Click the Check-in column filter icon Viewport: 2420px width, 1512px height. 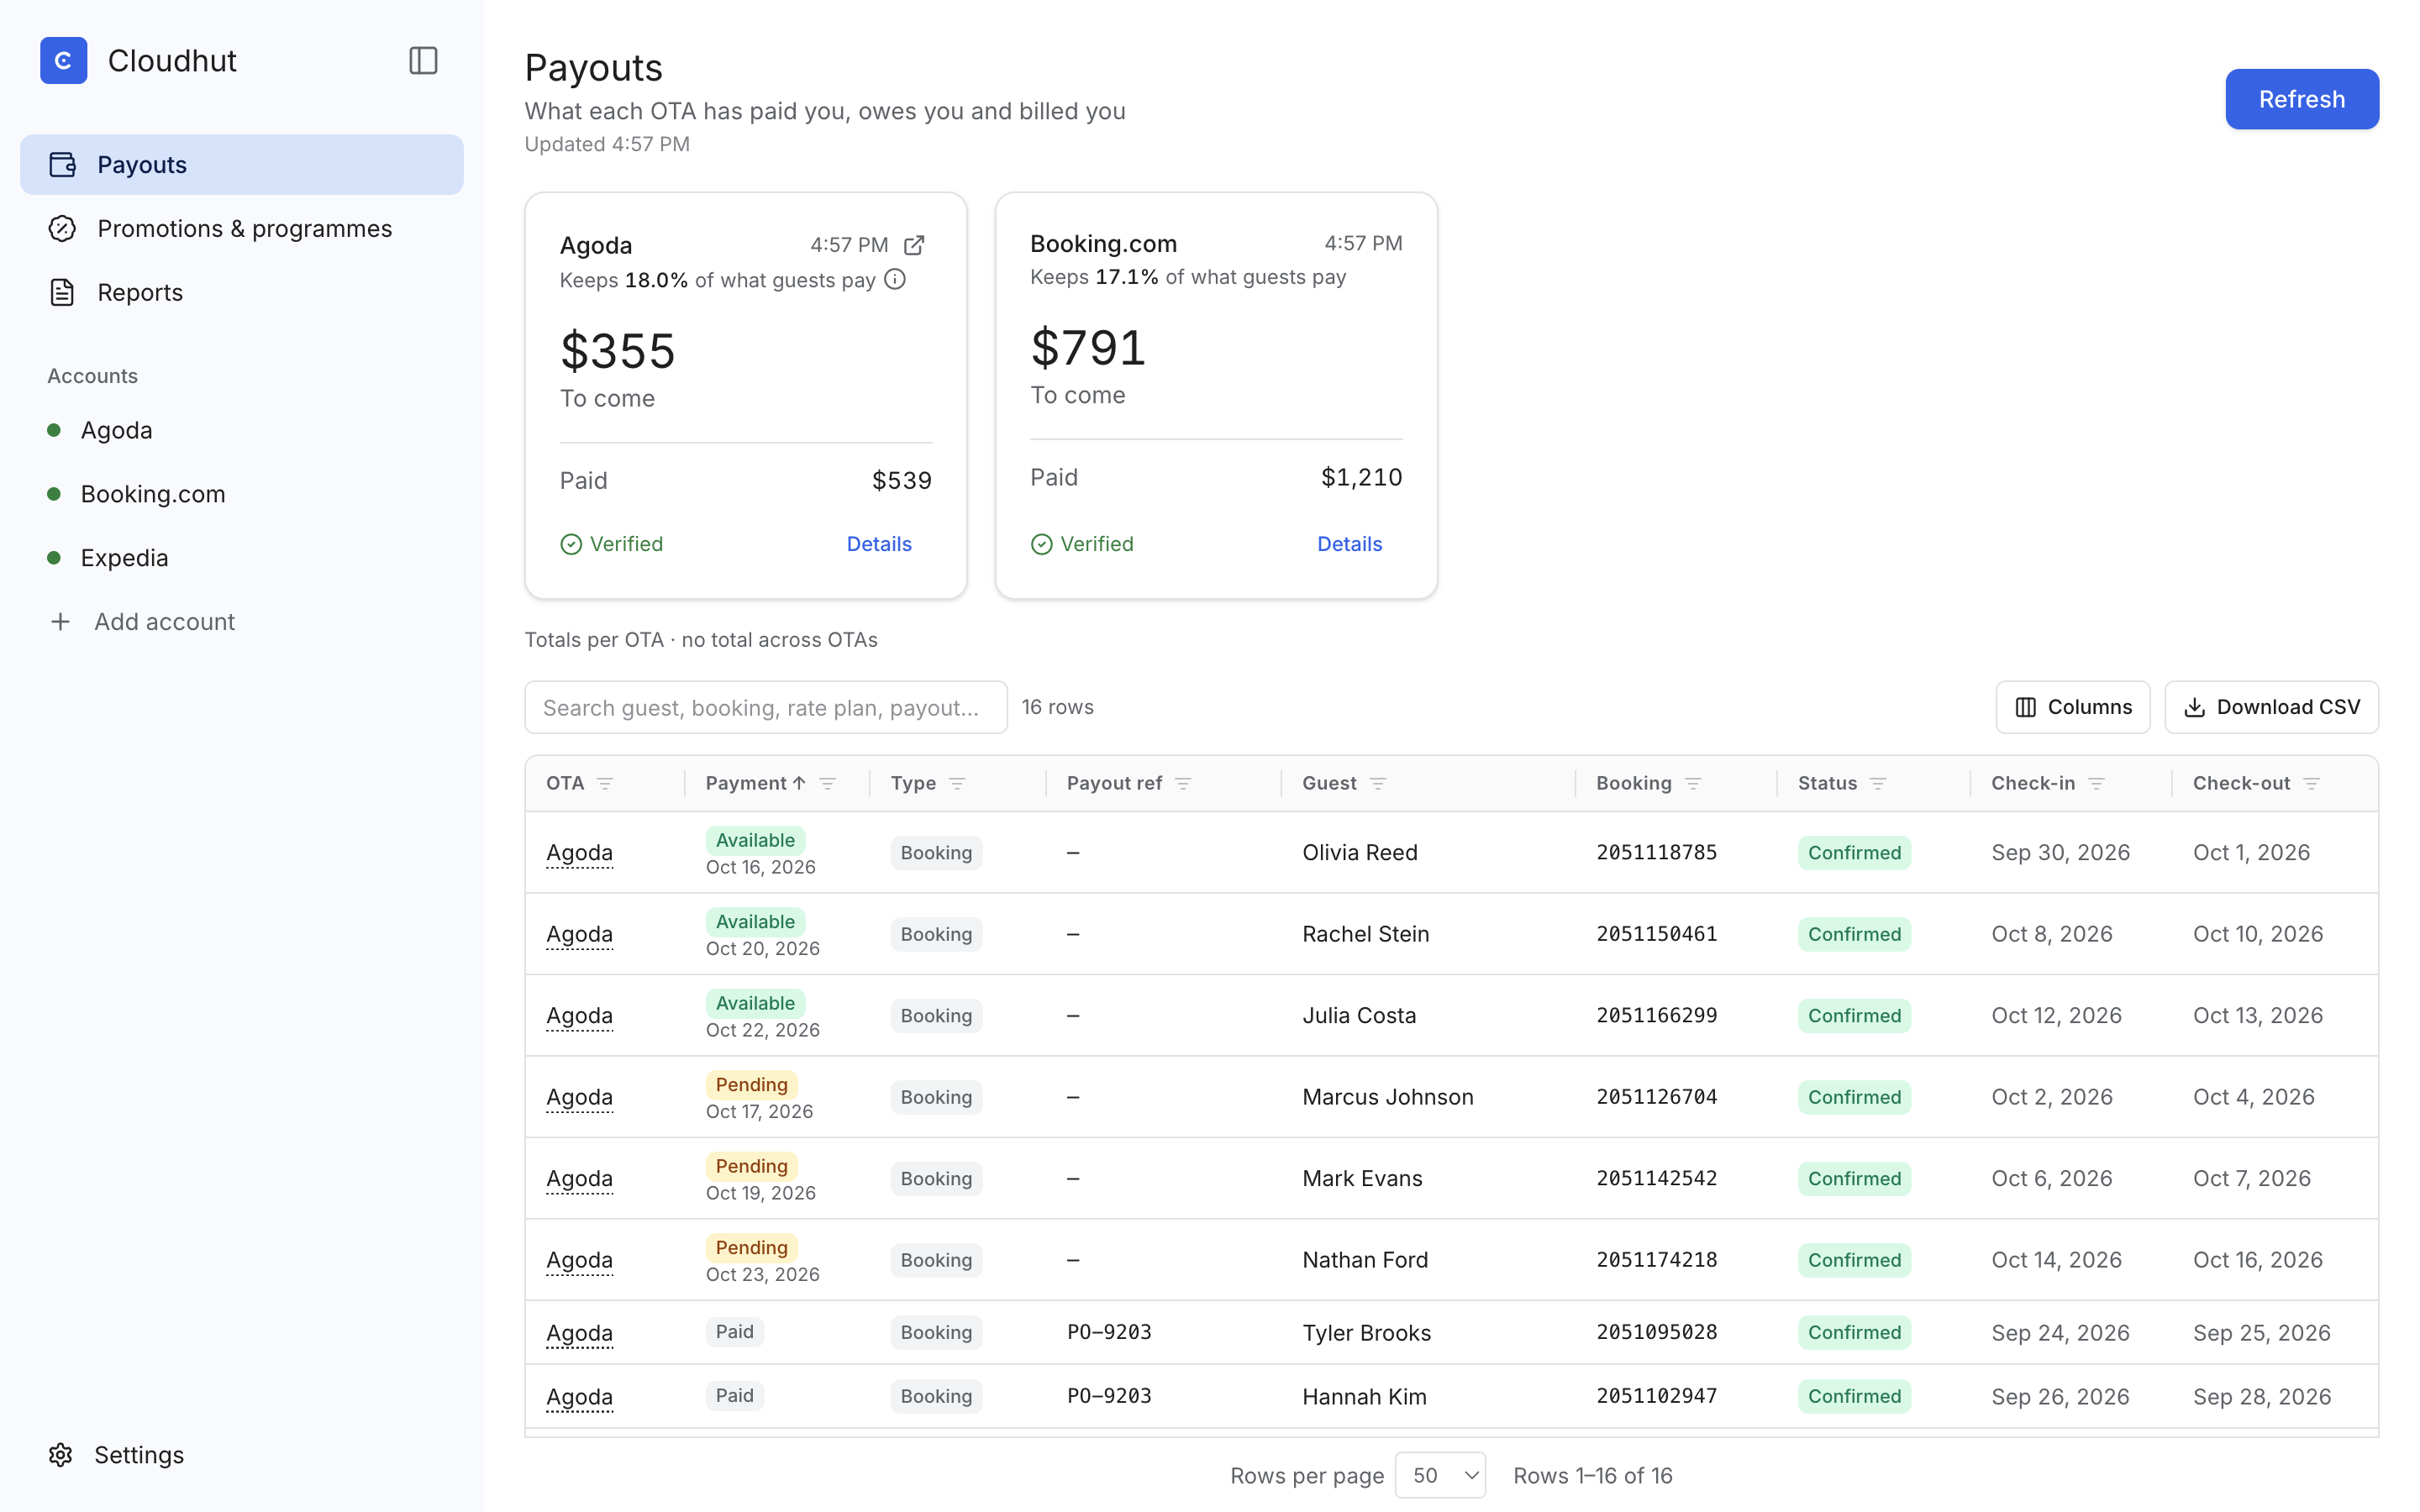click(x=2096, y=784)
